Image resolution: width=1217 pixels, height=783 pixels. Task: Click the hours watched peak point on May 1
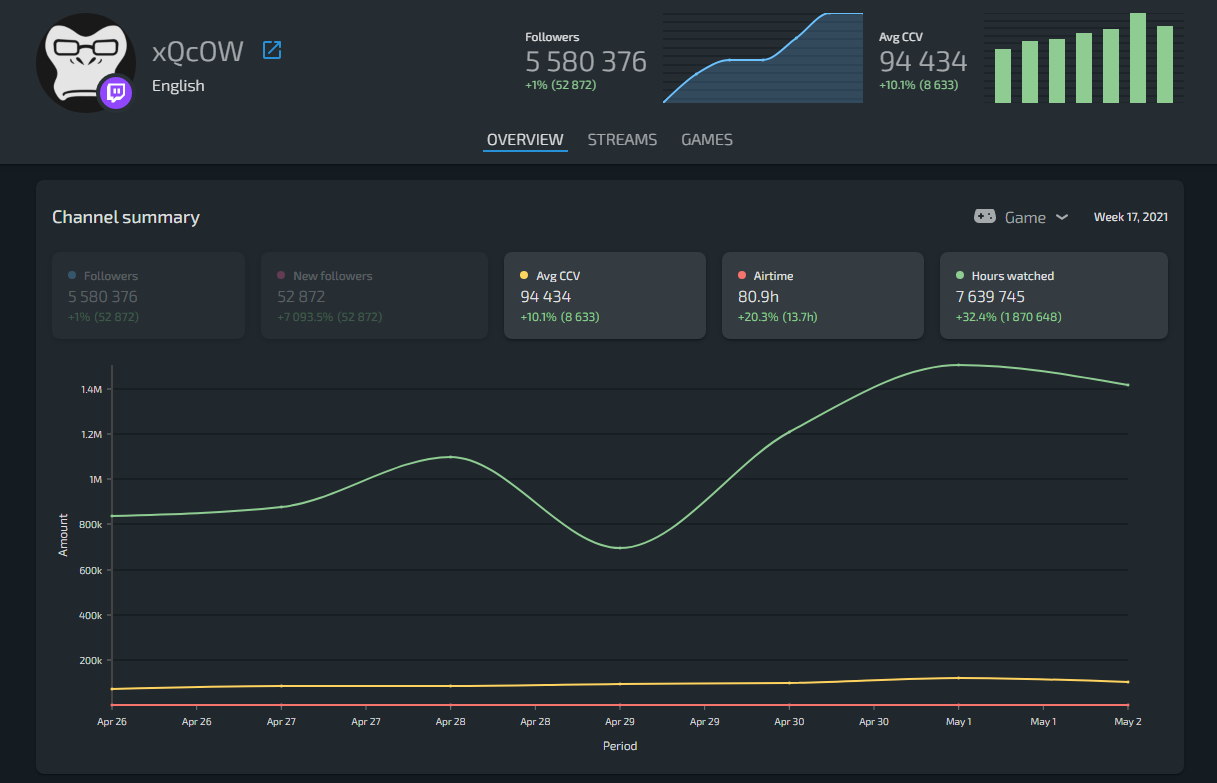pyautogui.click(x=959, y=365)
